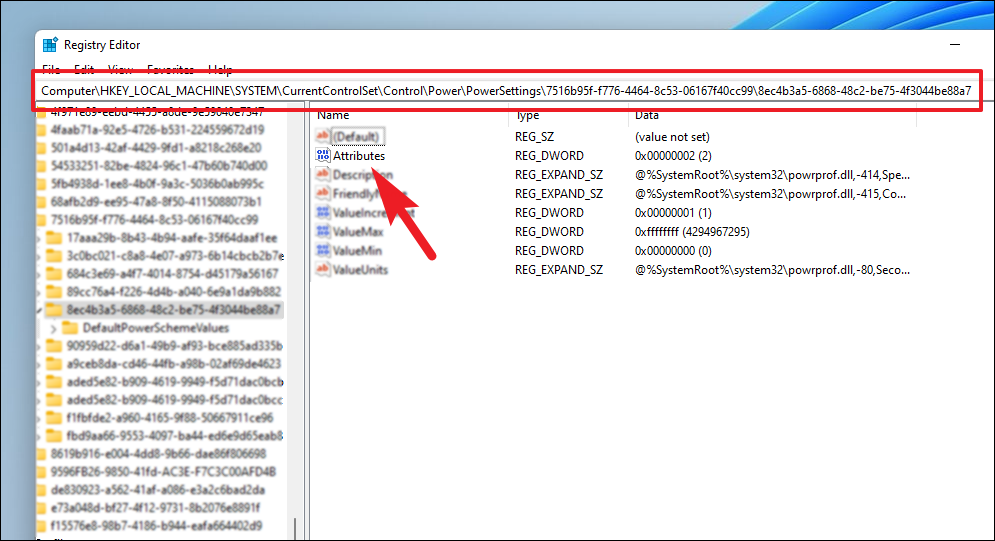Open the File menu
This screenshot has width=995, height=541.
(x=51, y=69)
